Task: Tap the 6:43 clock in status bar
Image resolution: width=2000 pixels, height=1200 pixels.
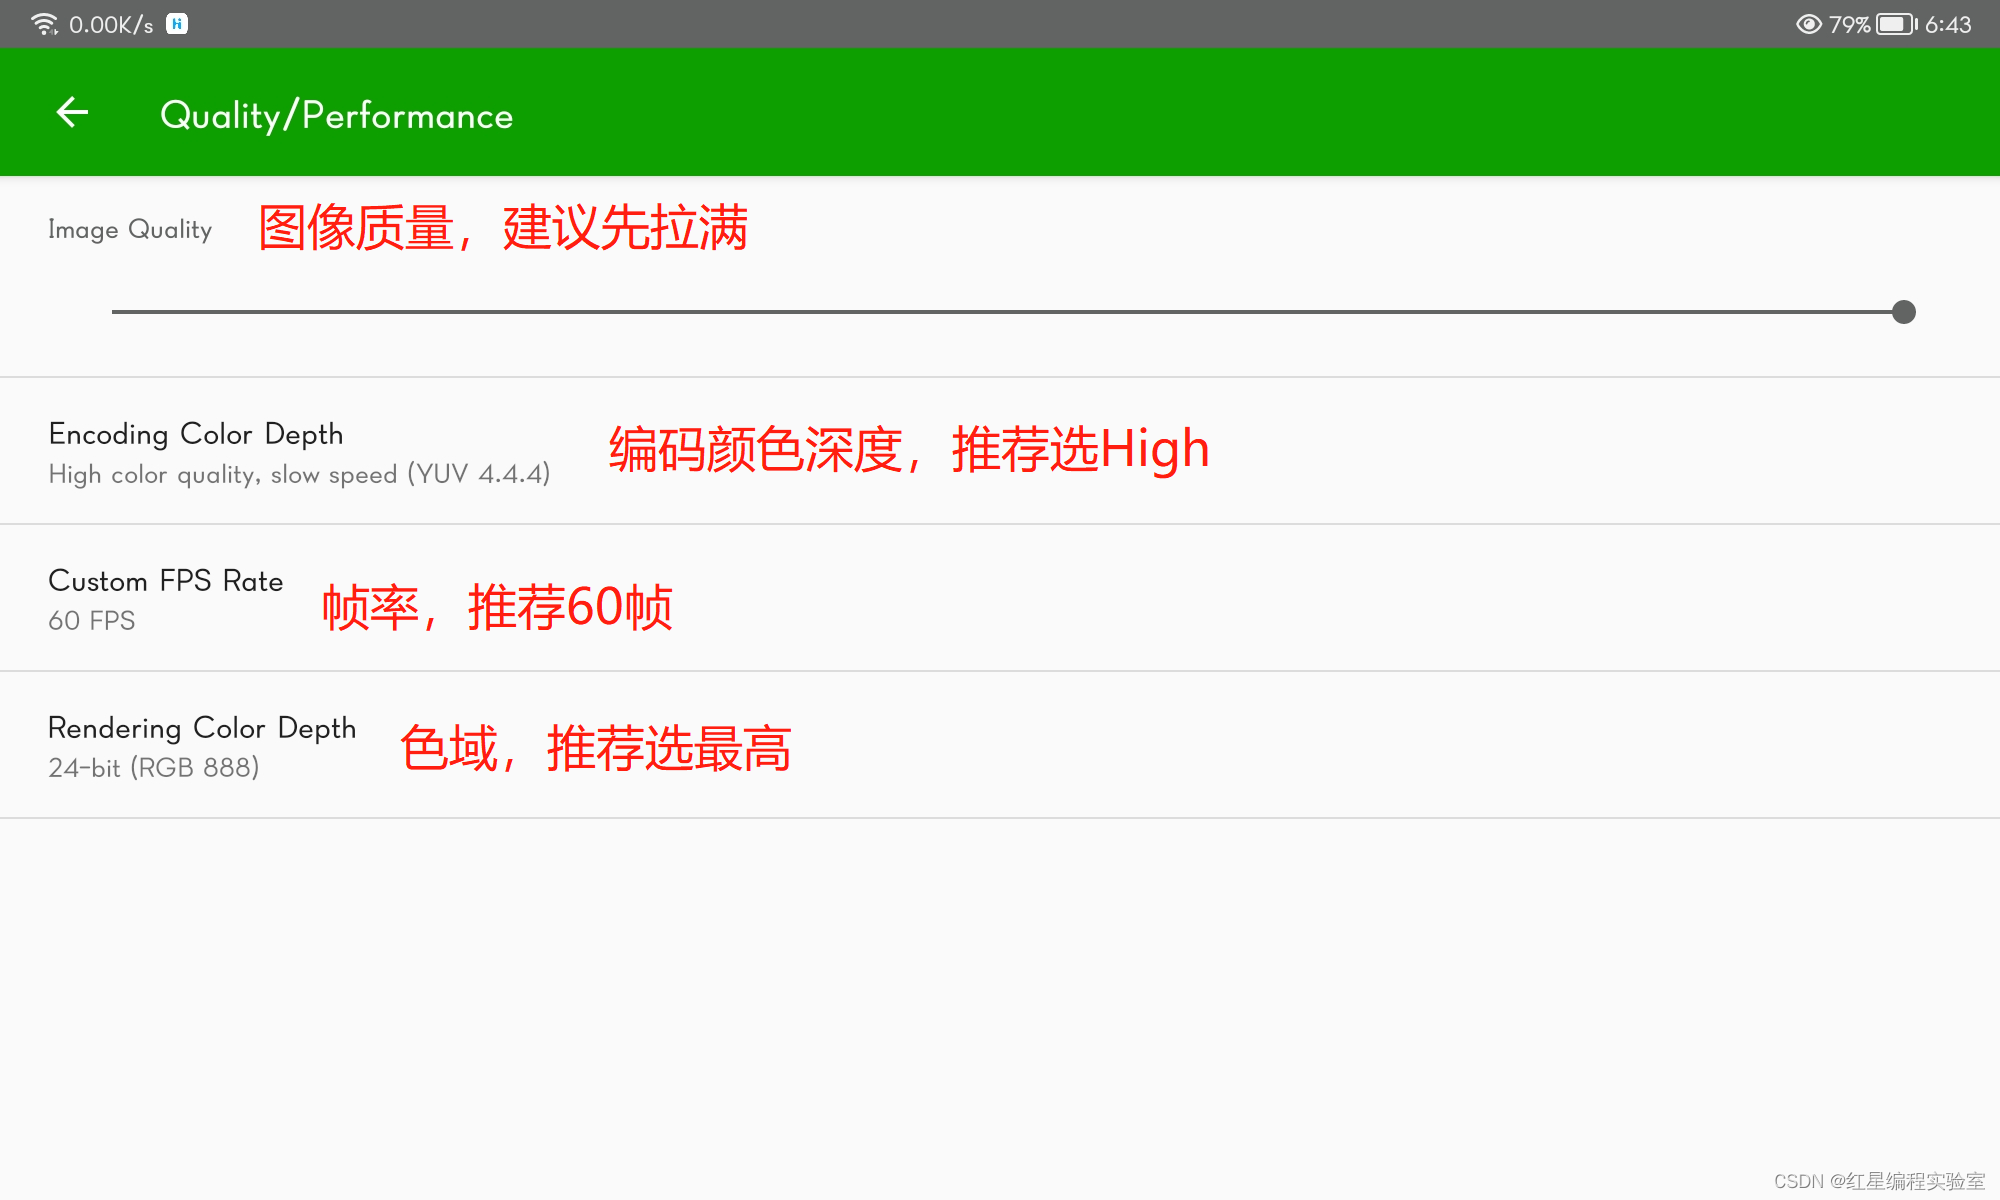Action: point(1948,24)
